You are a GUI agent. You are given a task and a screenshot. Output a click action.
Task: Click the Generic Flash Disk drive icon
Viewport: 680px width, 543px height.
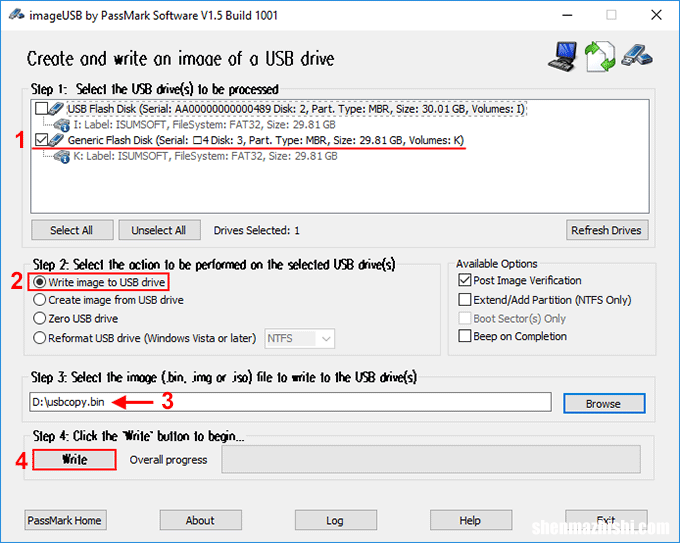click(x=56, y=140)
